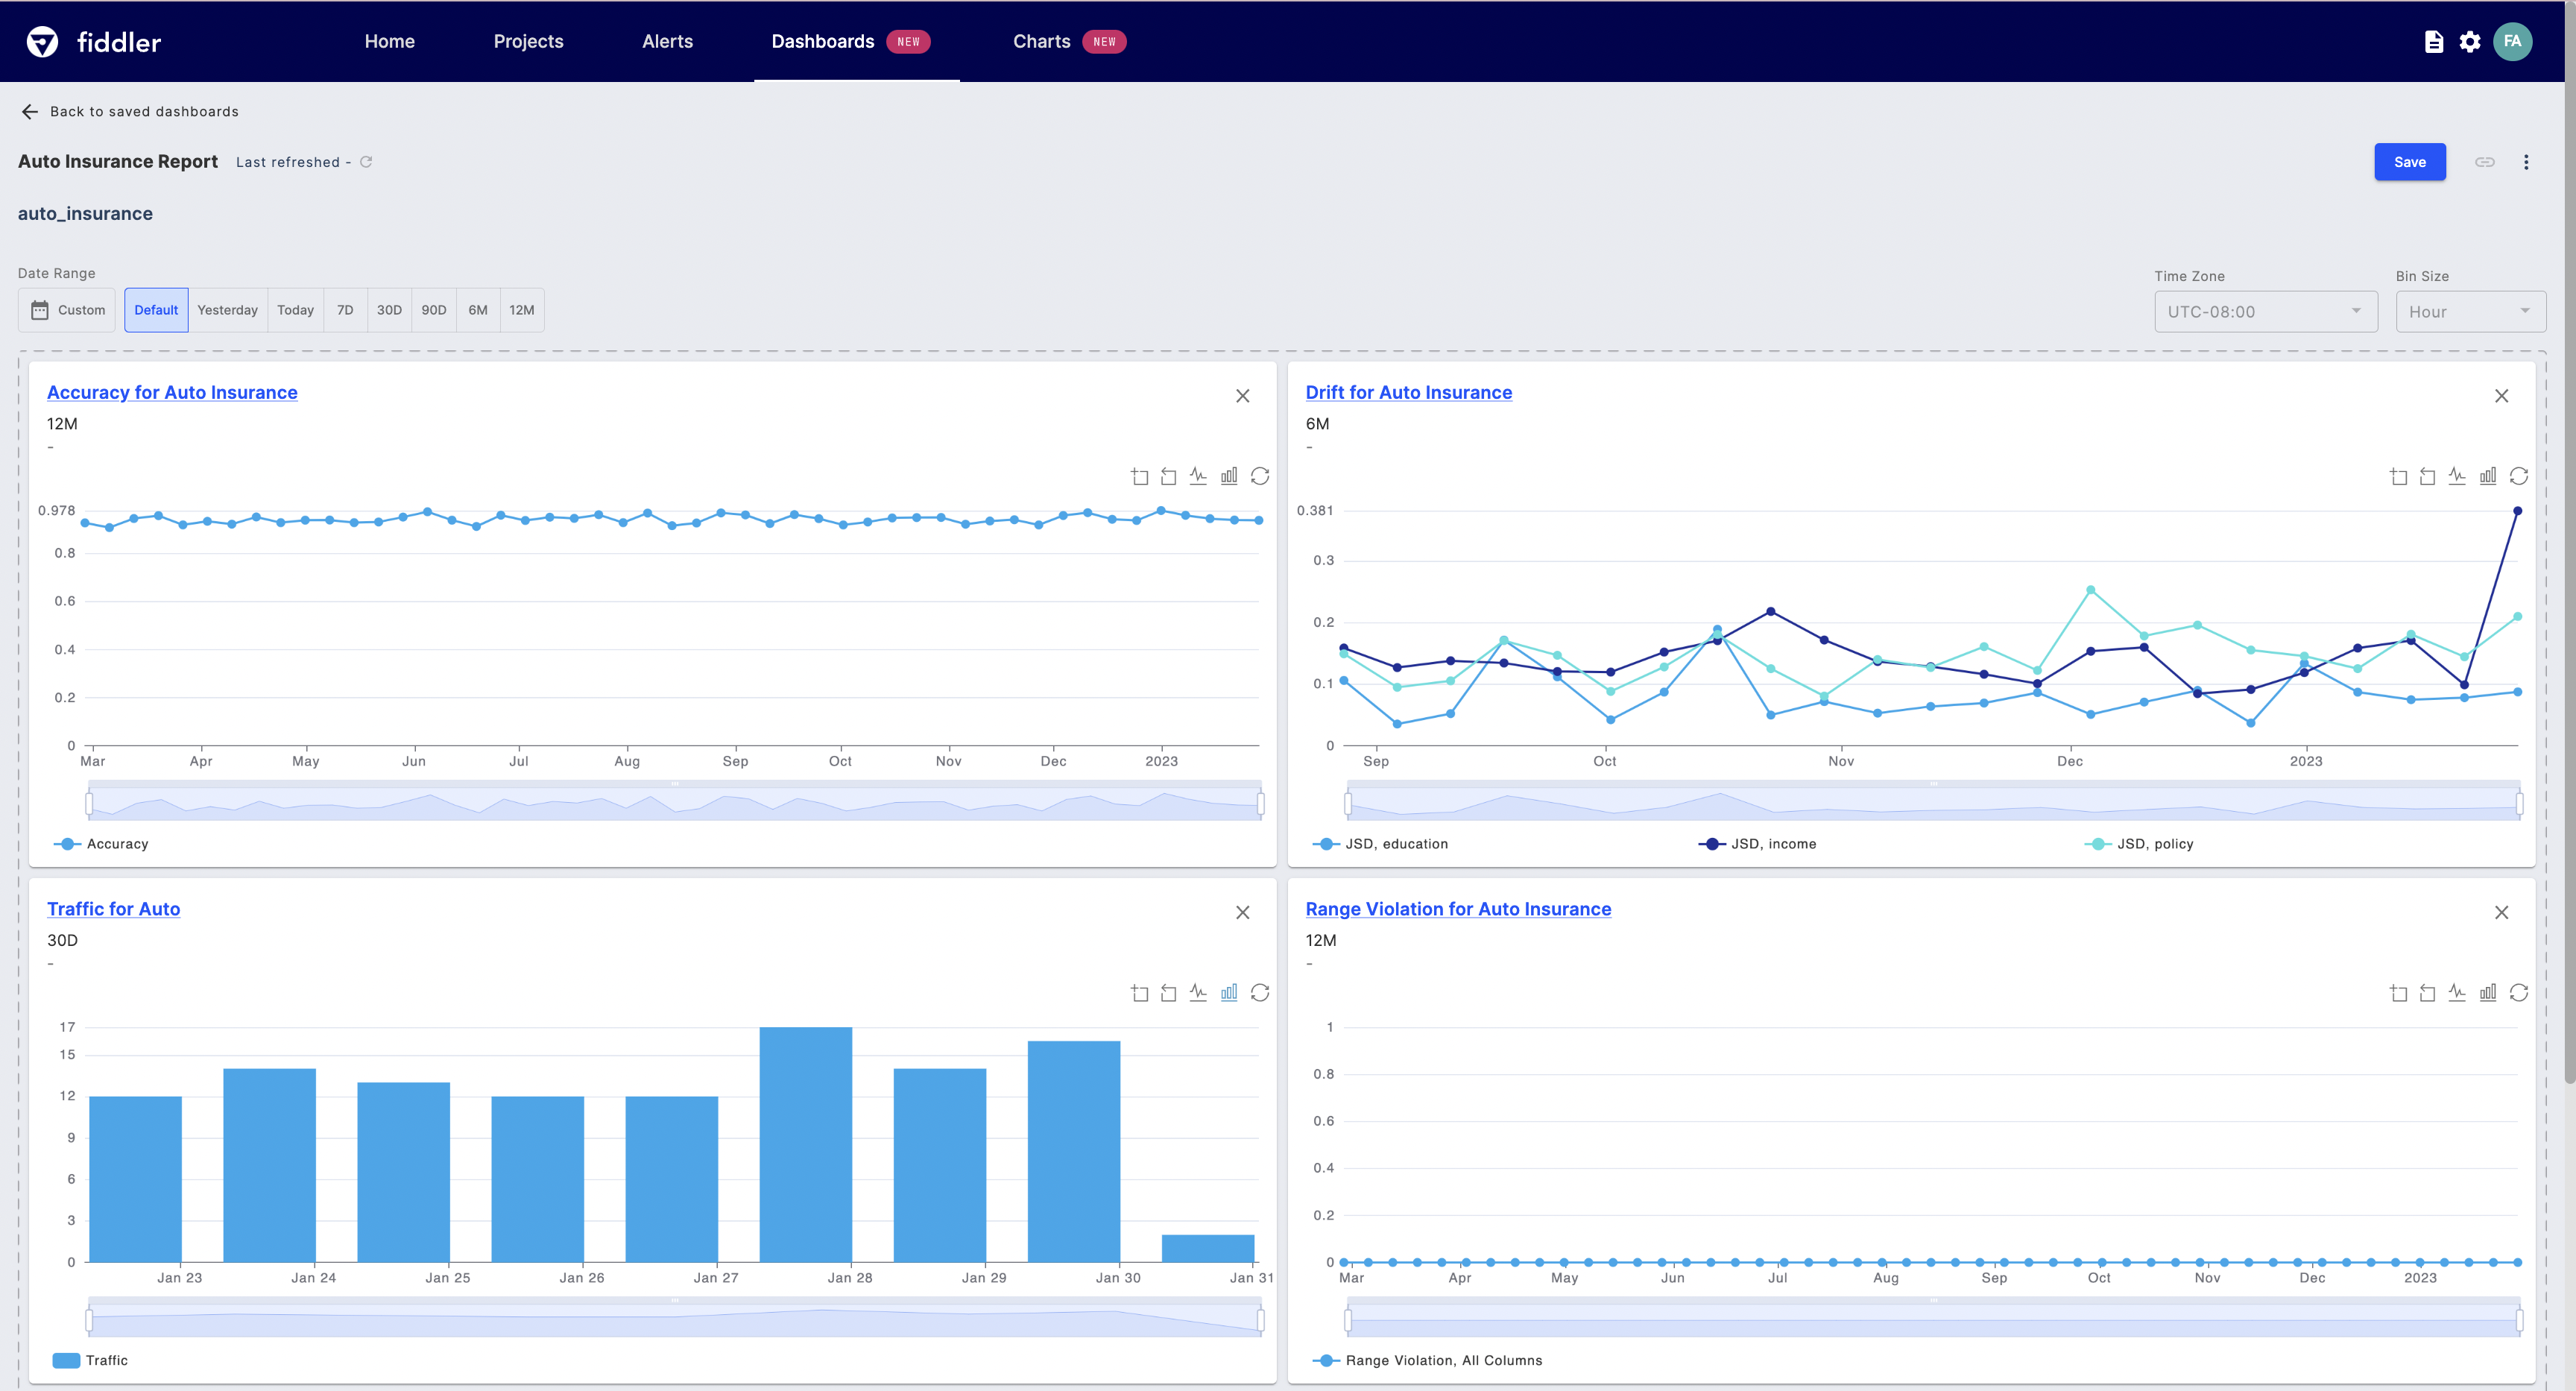Restore the Drift chart view
The image size is (2576, 1391).
pyautogui.click(x=2519, y=476)
